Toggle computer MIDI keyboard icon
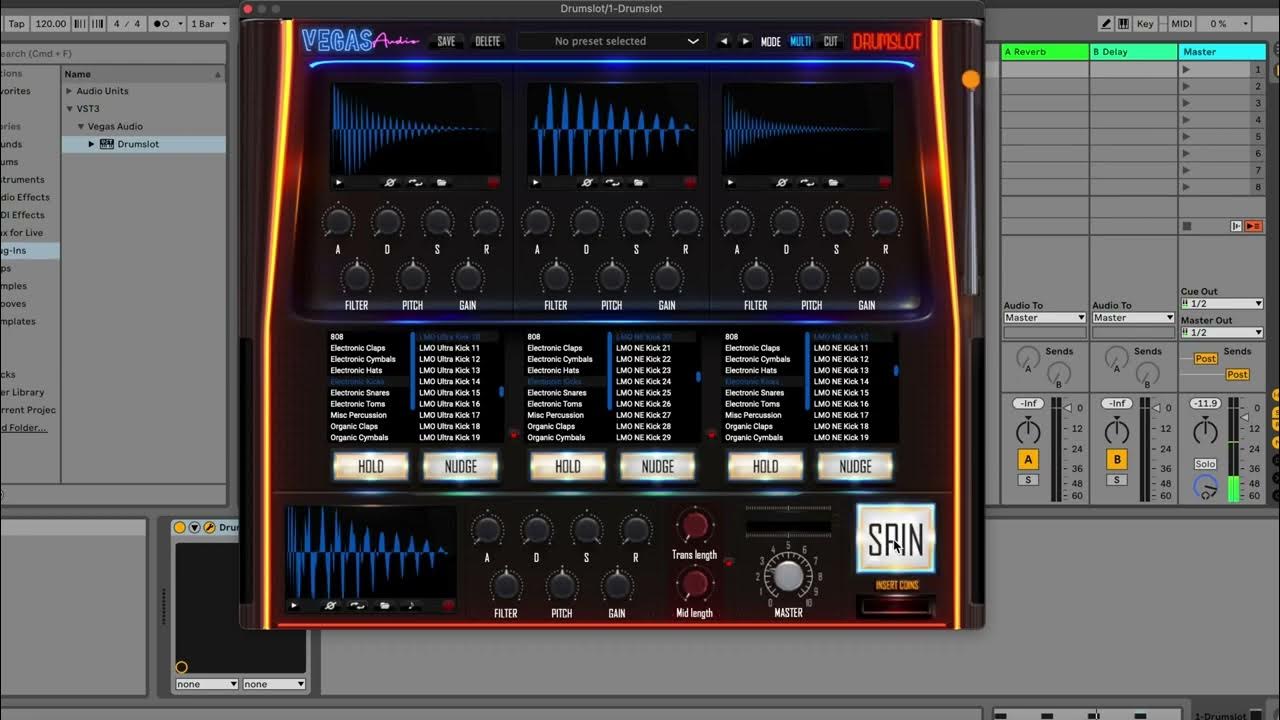 (x=1124, y=23)
